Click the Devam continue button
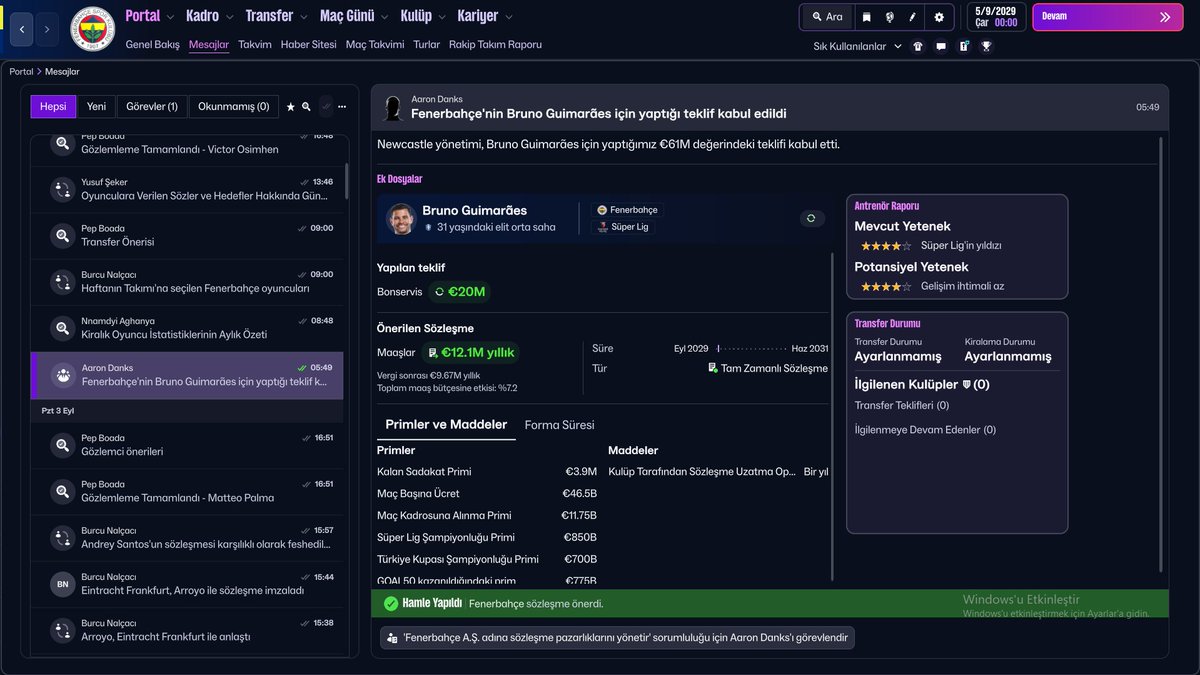 [x=1107, y=17]
